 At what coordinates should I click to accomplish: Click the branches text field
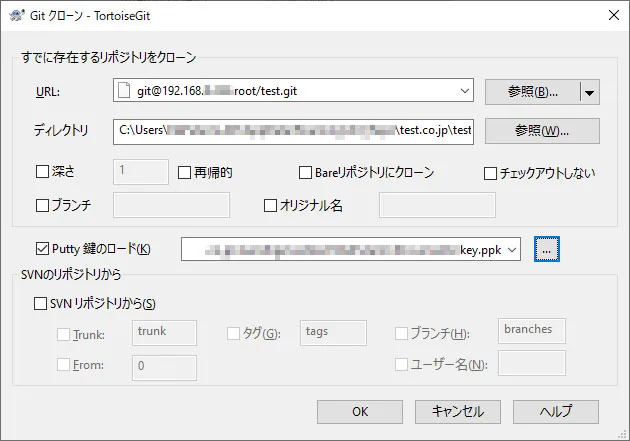(x=532, y=331)
